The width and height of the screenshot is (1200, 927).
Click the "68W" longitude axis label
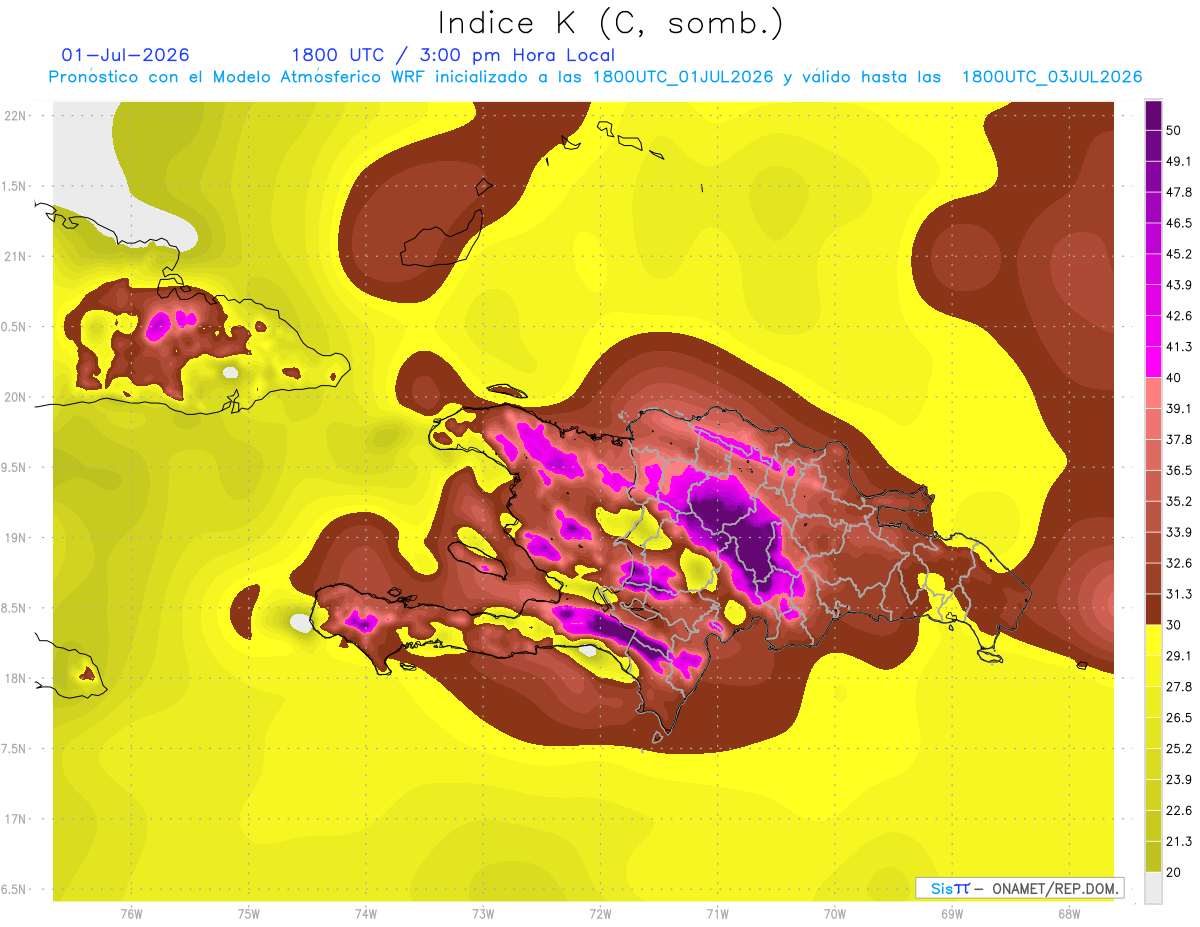(x=1069, y=913)
